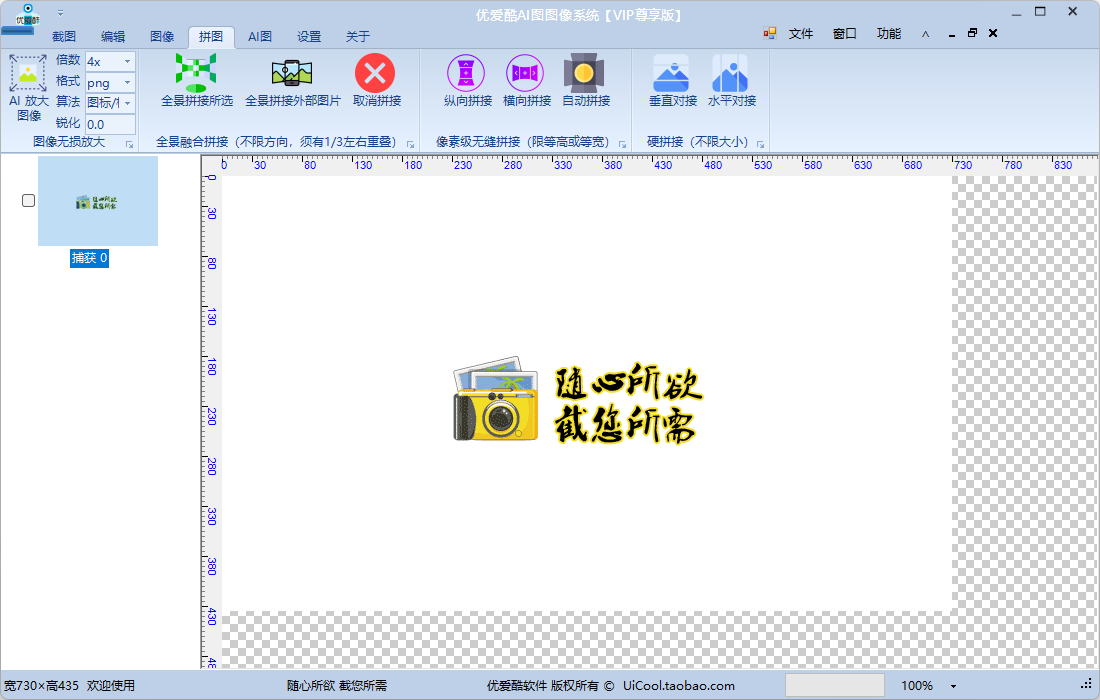This screenshot has width=1100, height=700.
Task: Select 纵向拼接 vertical stitch icon
Action: pyautogui.click(x=467, y=73)
